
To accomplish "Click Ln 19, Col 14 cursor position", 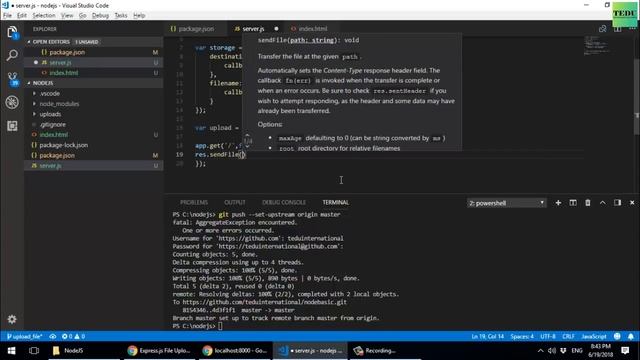I will click(x=487, y=336).
